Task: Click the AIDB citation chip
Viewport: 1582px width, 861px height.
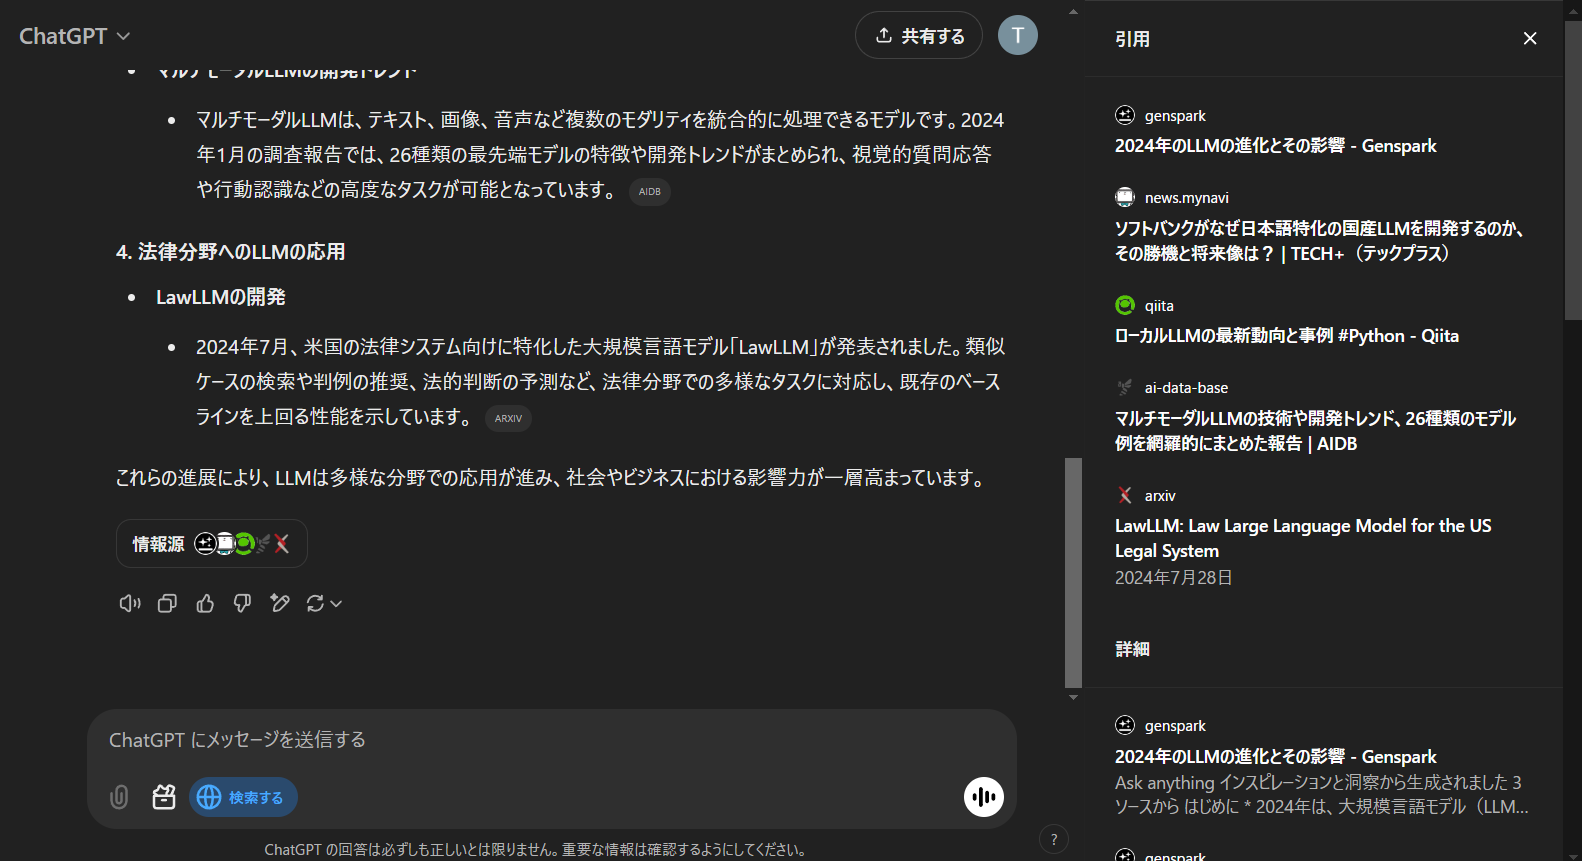Action: pos(650,192)
